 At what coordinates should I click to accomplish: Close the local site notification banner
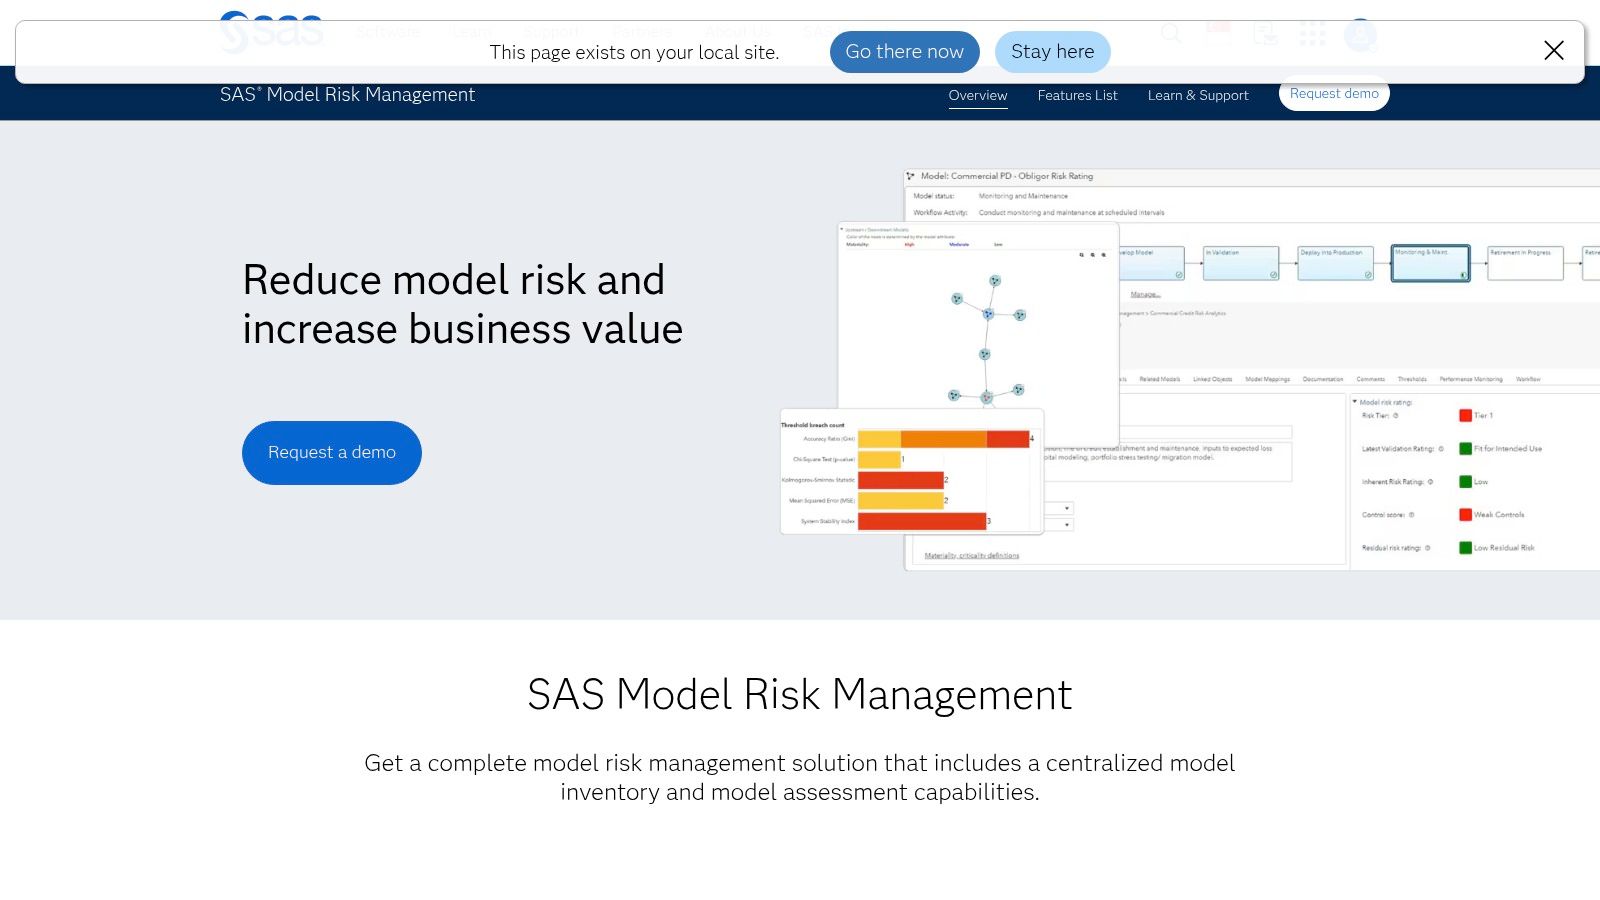tap(1553, 51)
